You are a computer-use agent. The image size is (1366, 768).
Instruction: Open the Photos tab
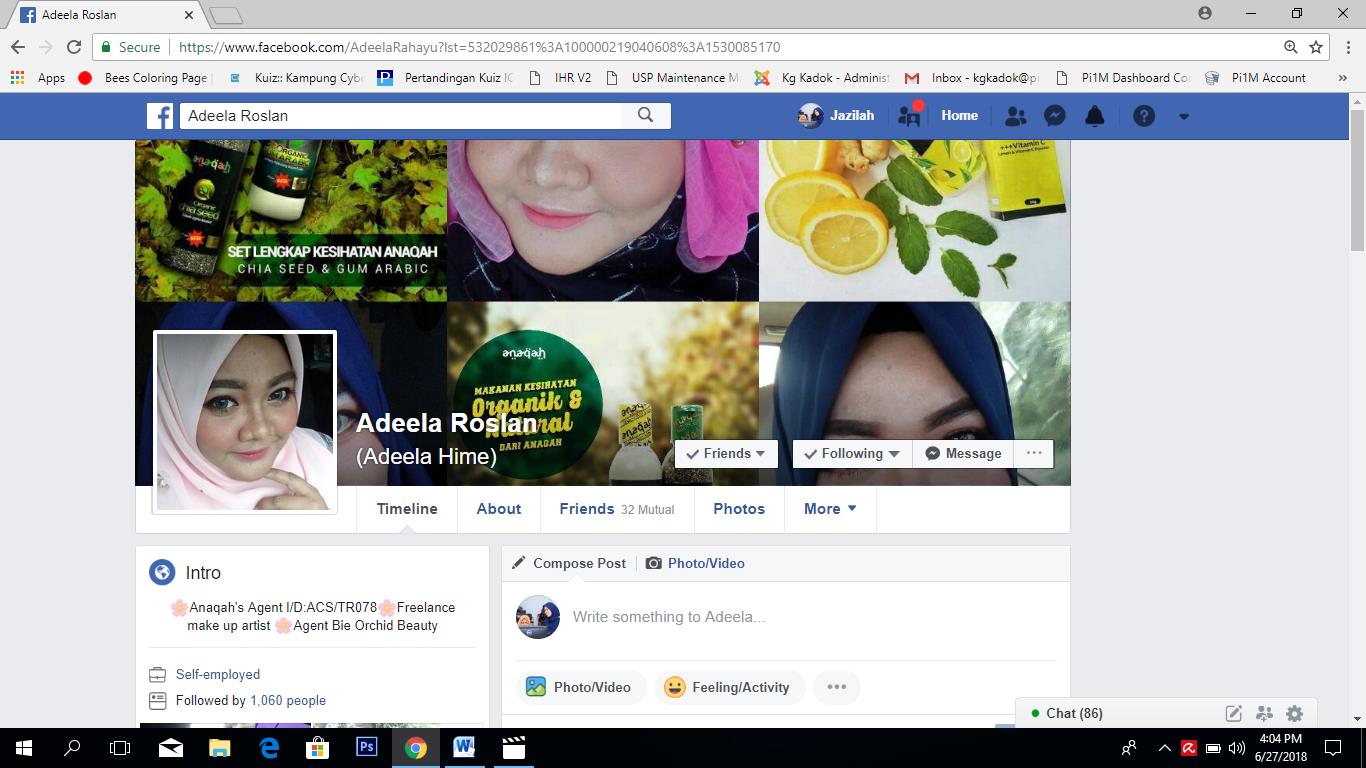(x=739, y=509)
